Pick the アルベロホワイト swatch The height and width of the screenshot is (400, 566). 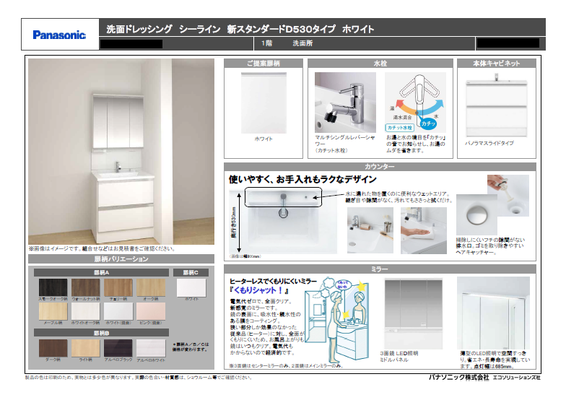[x=151, y=348]
